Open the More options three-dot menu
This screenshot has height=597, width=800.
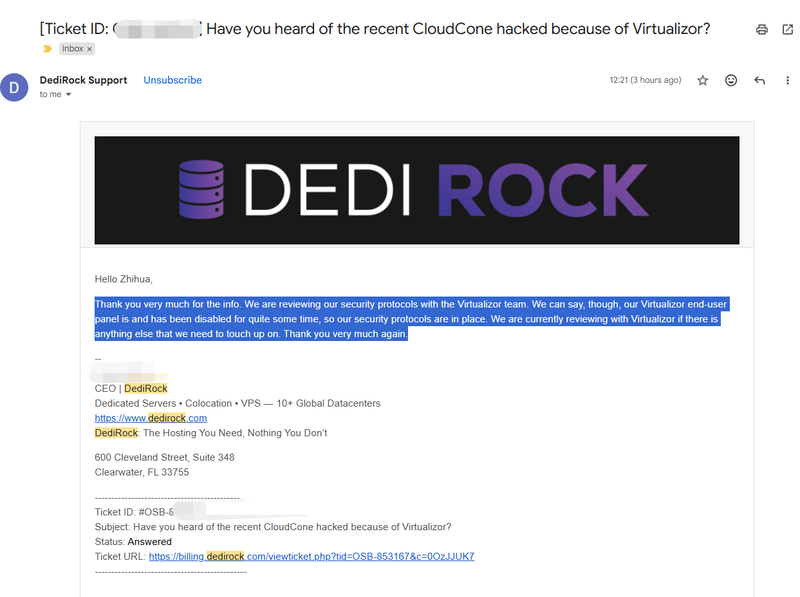(x=787, y=80)
